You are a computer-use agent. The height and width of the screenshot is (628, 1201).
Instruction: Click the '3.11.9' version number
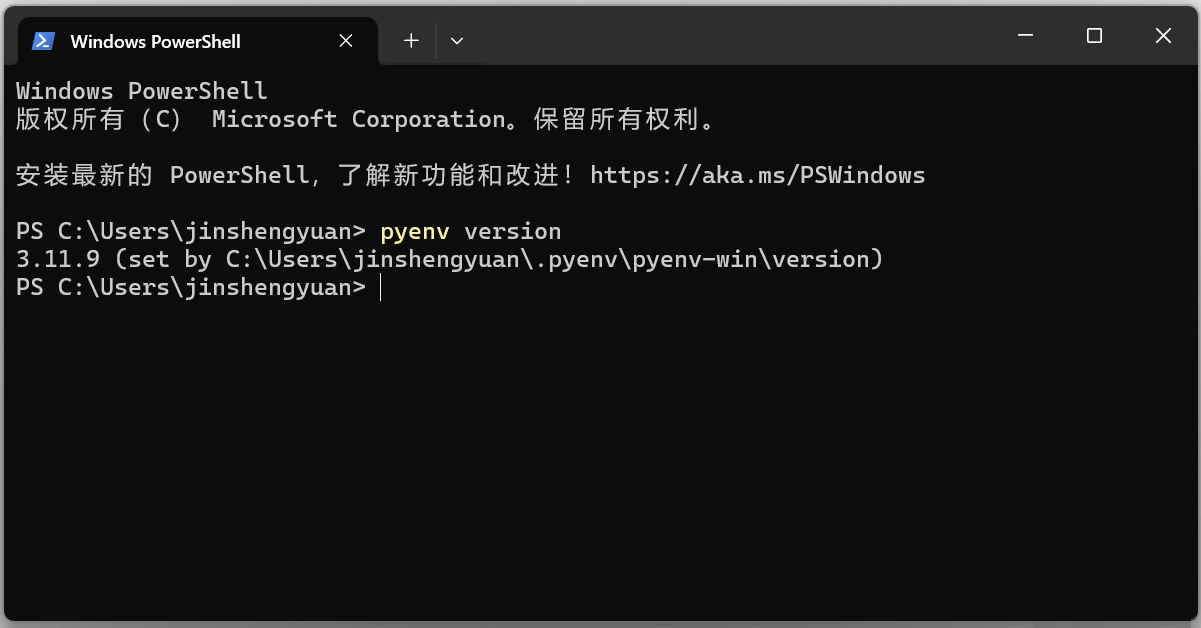58,260
